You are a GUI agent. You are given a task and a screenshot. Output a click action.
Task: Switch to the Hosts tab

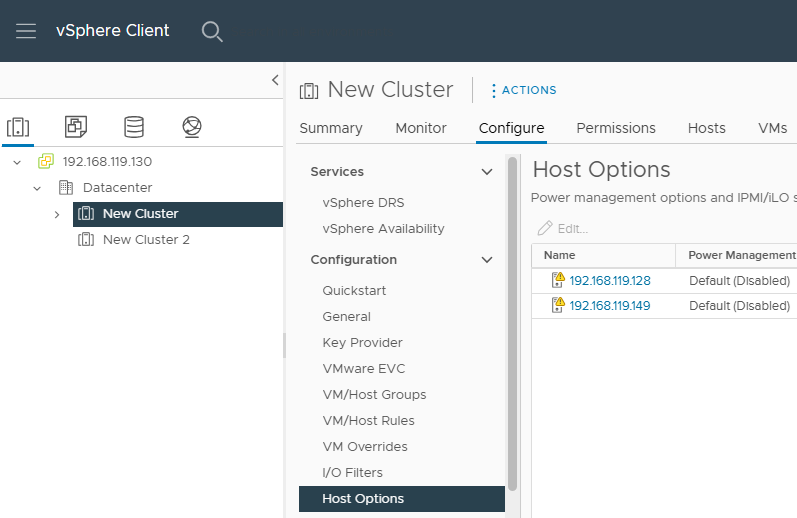click(707, 128)
